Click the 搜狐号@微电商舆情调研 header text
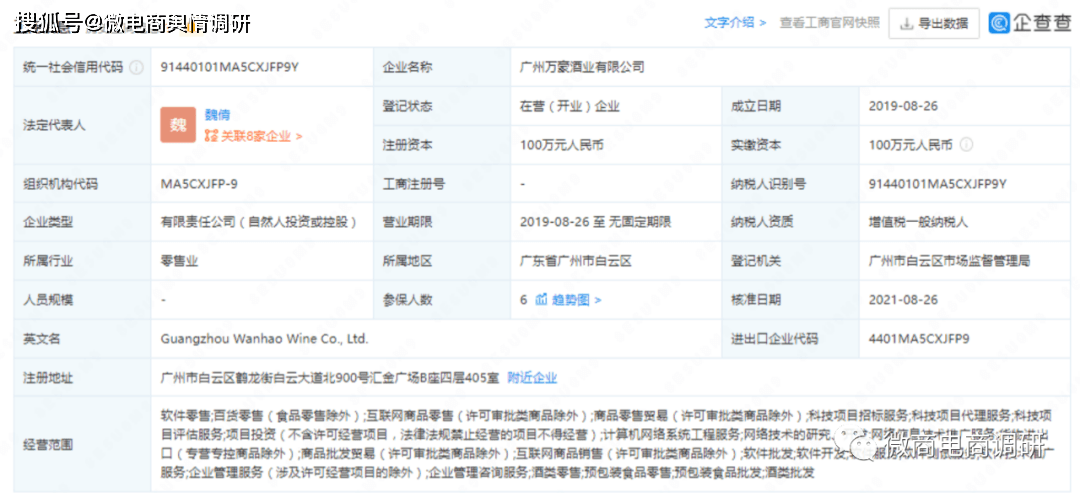 click(x=132, y=22)
